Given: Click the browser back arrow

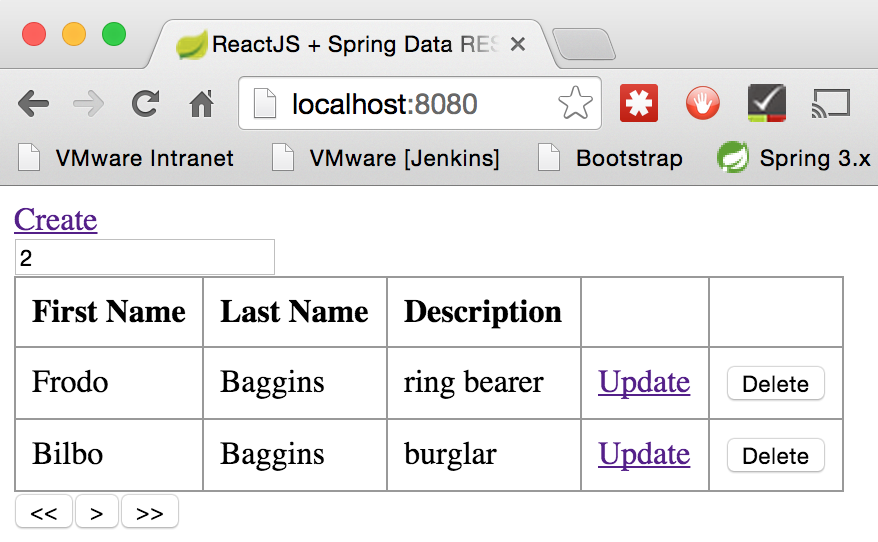Looking at the screenshot, I should tap(33, 103).
